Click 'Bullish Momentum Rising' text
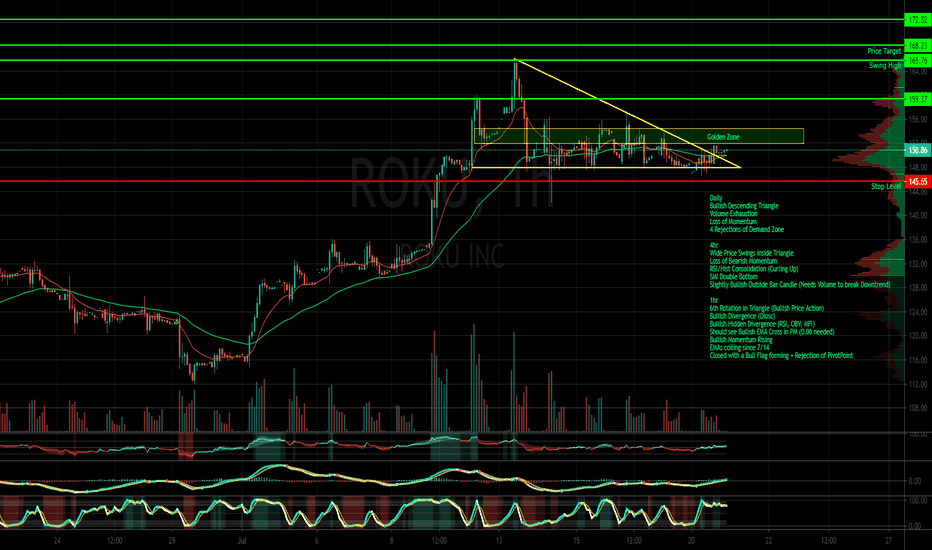932x550 pixels. coord(741,340)
